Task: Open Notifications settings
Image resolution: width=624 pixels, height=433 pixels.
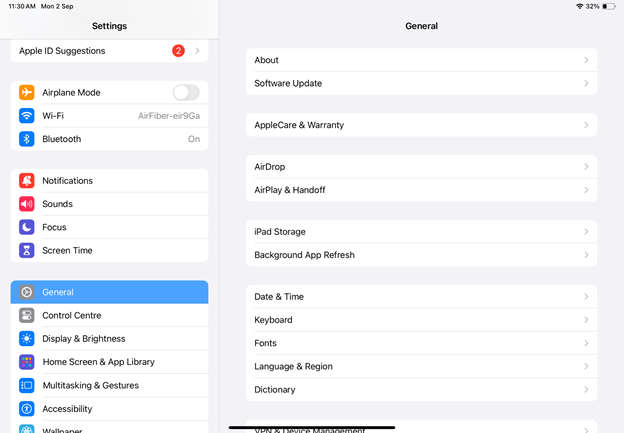Action: (x=109, y=181)
